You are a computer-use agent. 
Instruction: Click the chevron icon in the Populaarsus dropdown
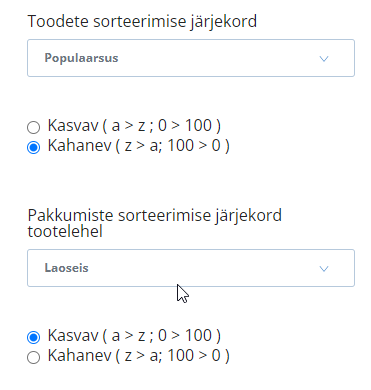pyautogui.click(x=324, y=59)
